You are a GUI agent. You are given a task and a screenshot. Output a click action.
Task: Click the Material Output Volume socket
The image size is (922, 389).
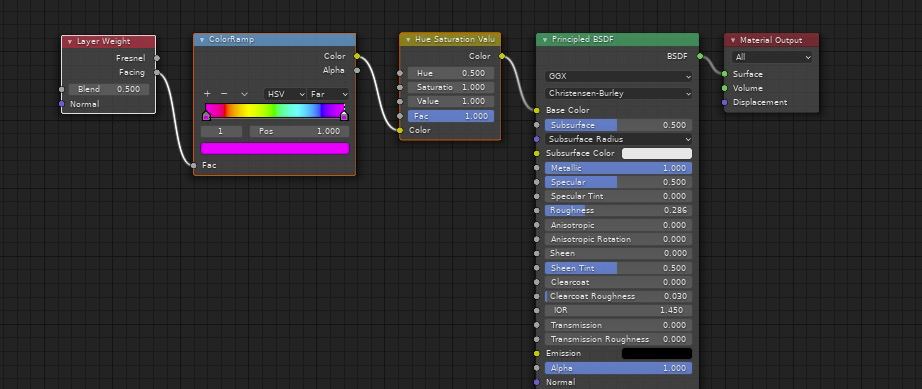[x=724, y=88]
